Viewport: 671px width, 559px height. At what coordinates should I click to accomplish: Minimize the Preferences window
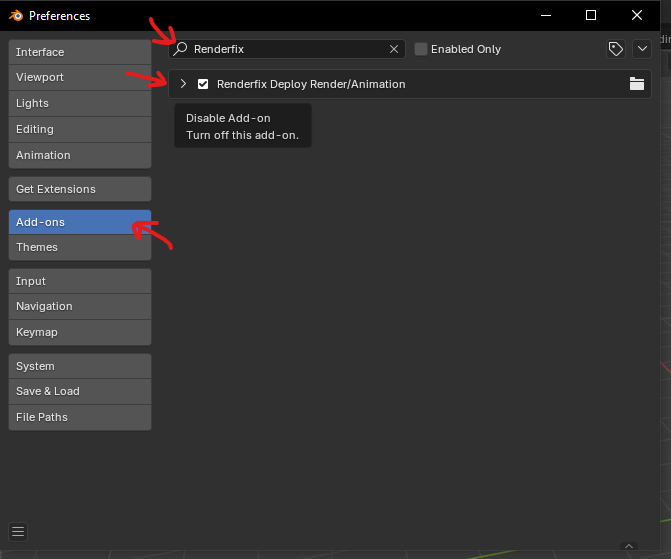tap(546, 15)
